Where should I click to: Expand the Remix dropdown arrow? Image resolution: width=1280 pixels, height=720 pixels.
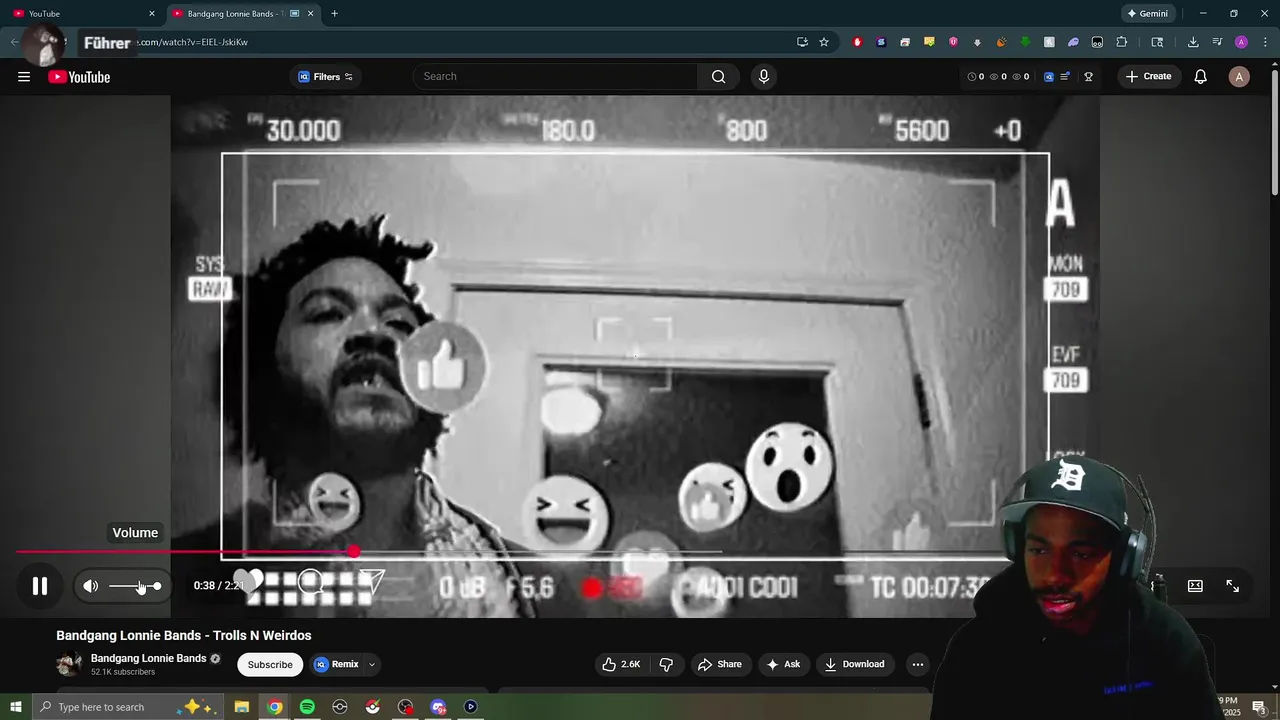pos(372,664)
